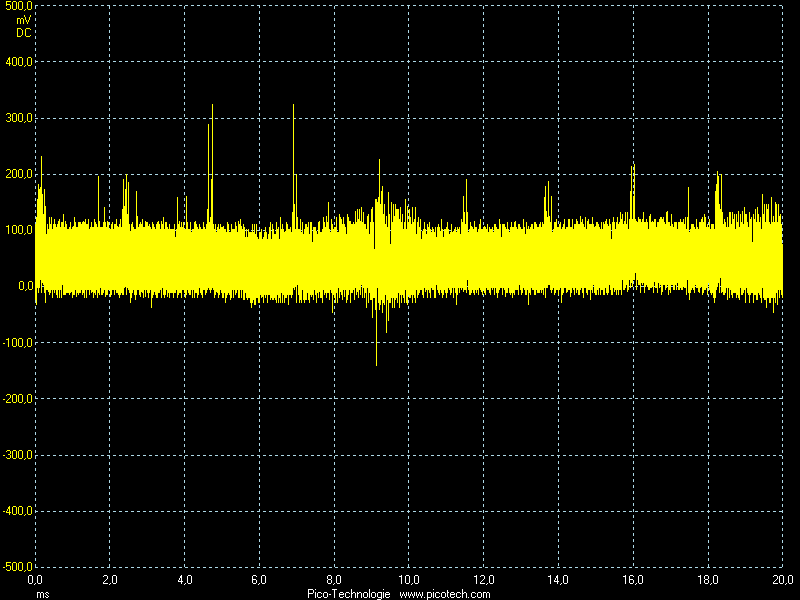Click the 500,0 voltage axis label

(18, 6)
